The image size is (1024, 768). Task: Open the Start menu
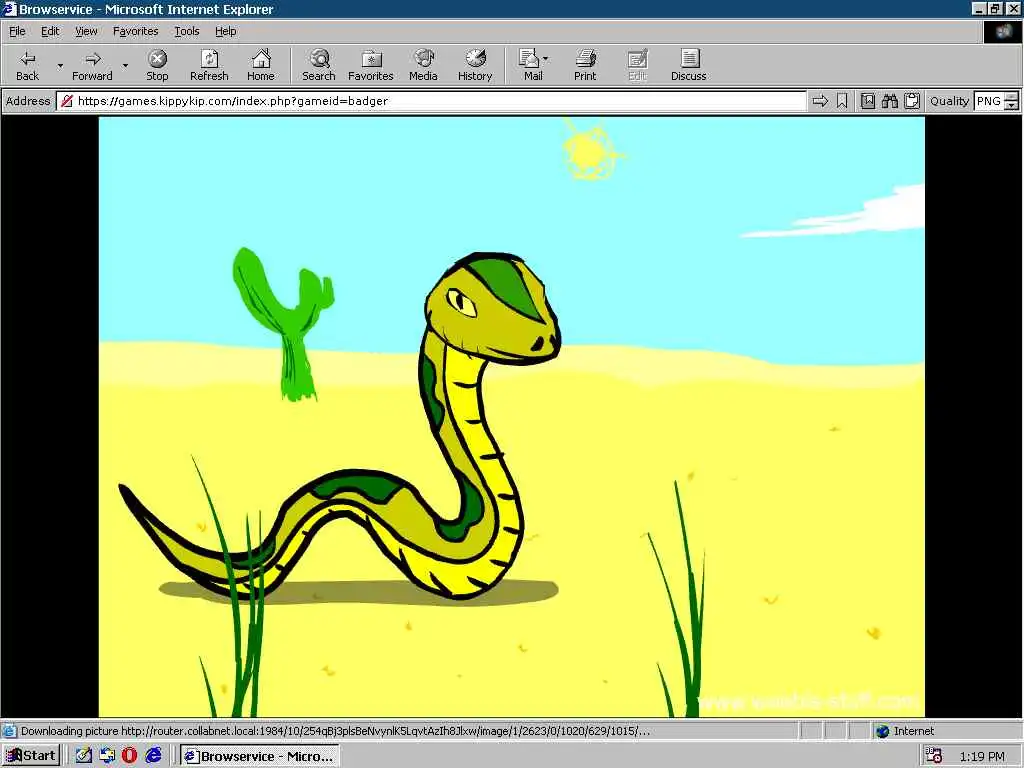pyautogui.click(x=31, y=756)
